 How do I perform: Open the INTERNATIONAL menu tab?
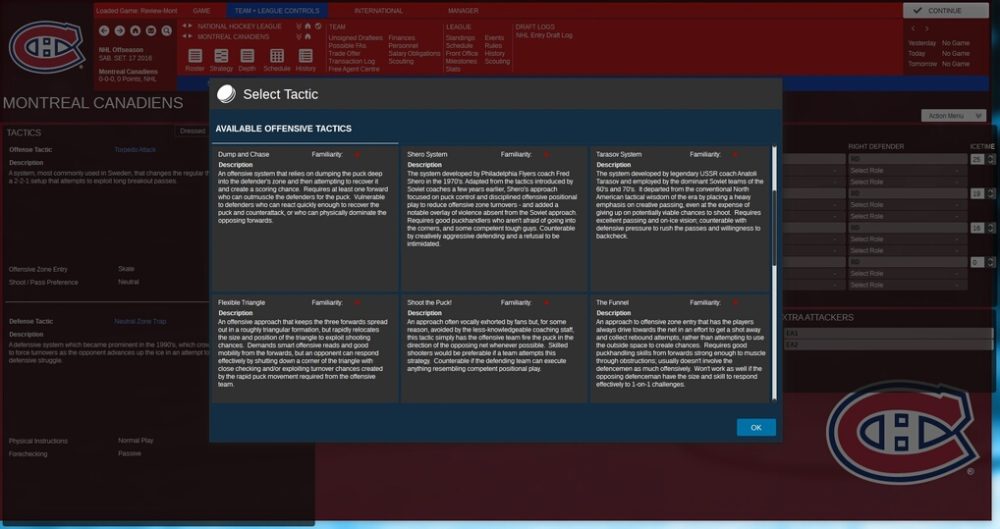(x=378, y=11)
